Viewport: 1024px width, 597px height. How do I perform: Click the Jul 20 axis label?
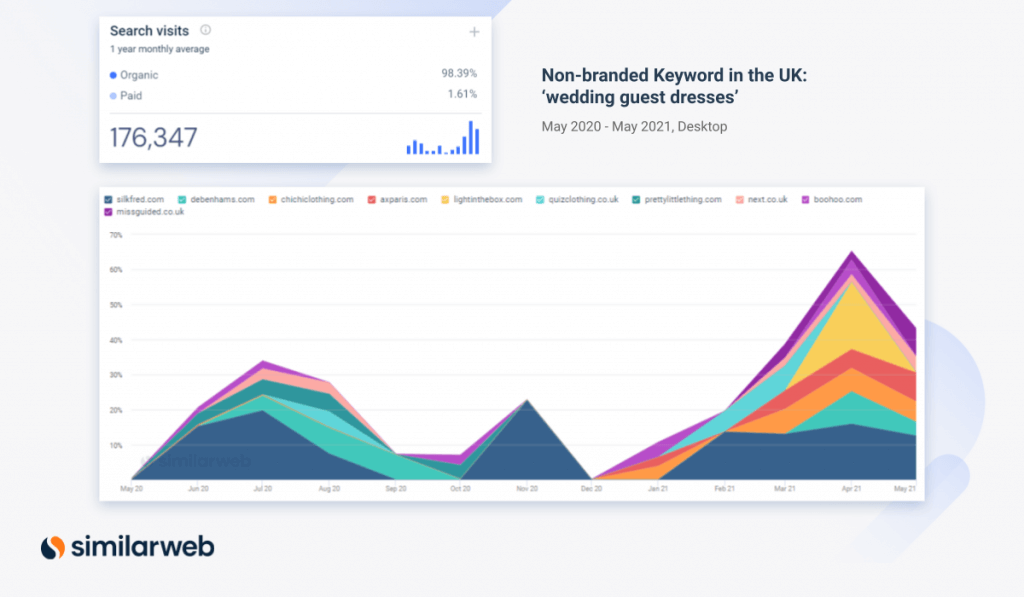tap(263, 489)
